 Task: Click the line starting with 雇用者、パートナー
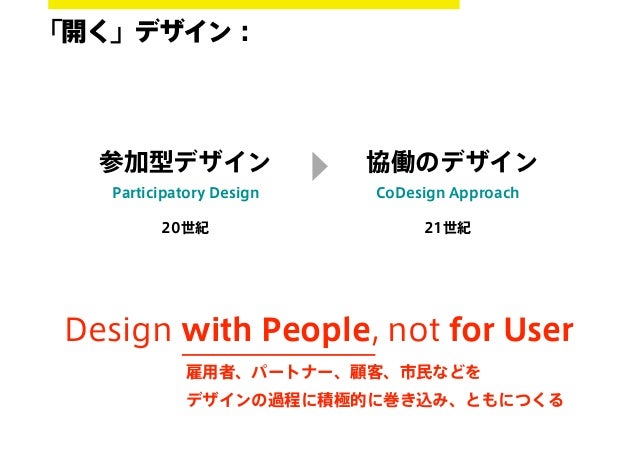(333, 372)
